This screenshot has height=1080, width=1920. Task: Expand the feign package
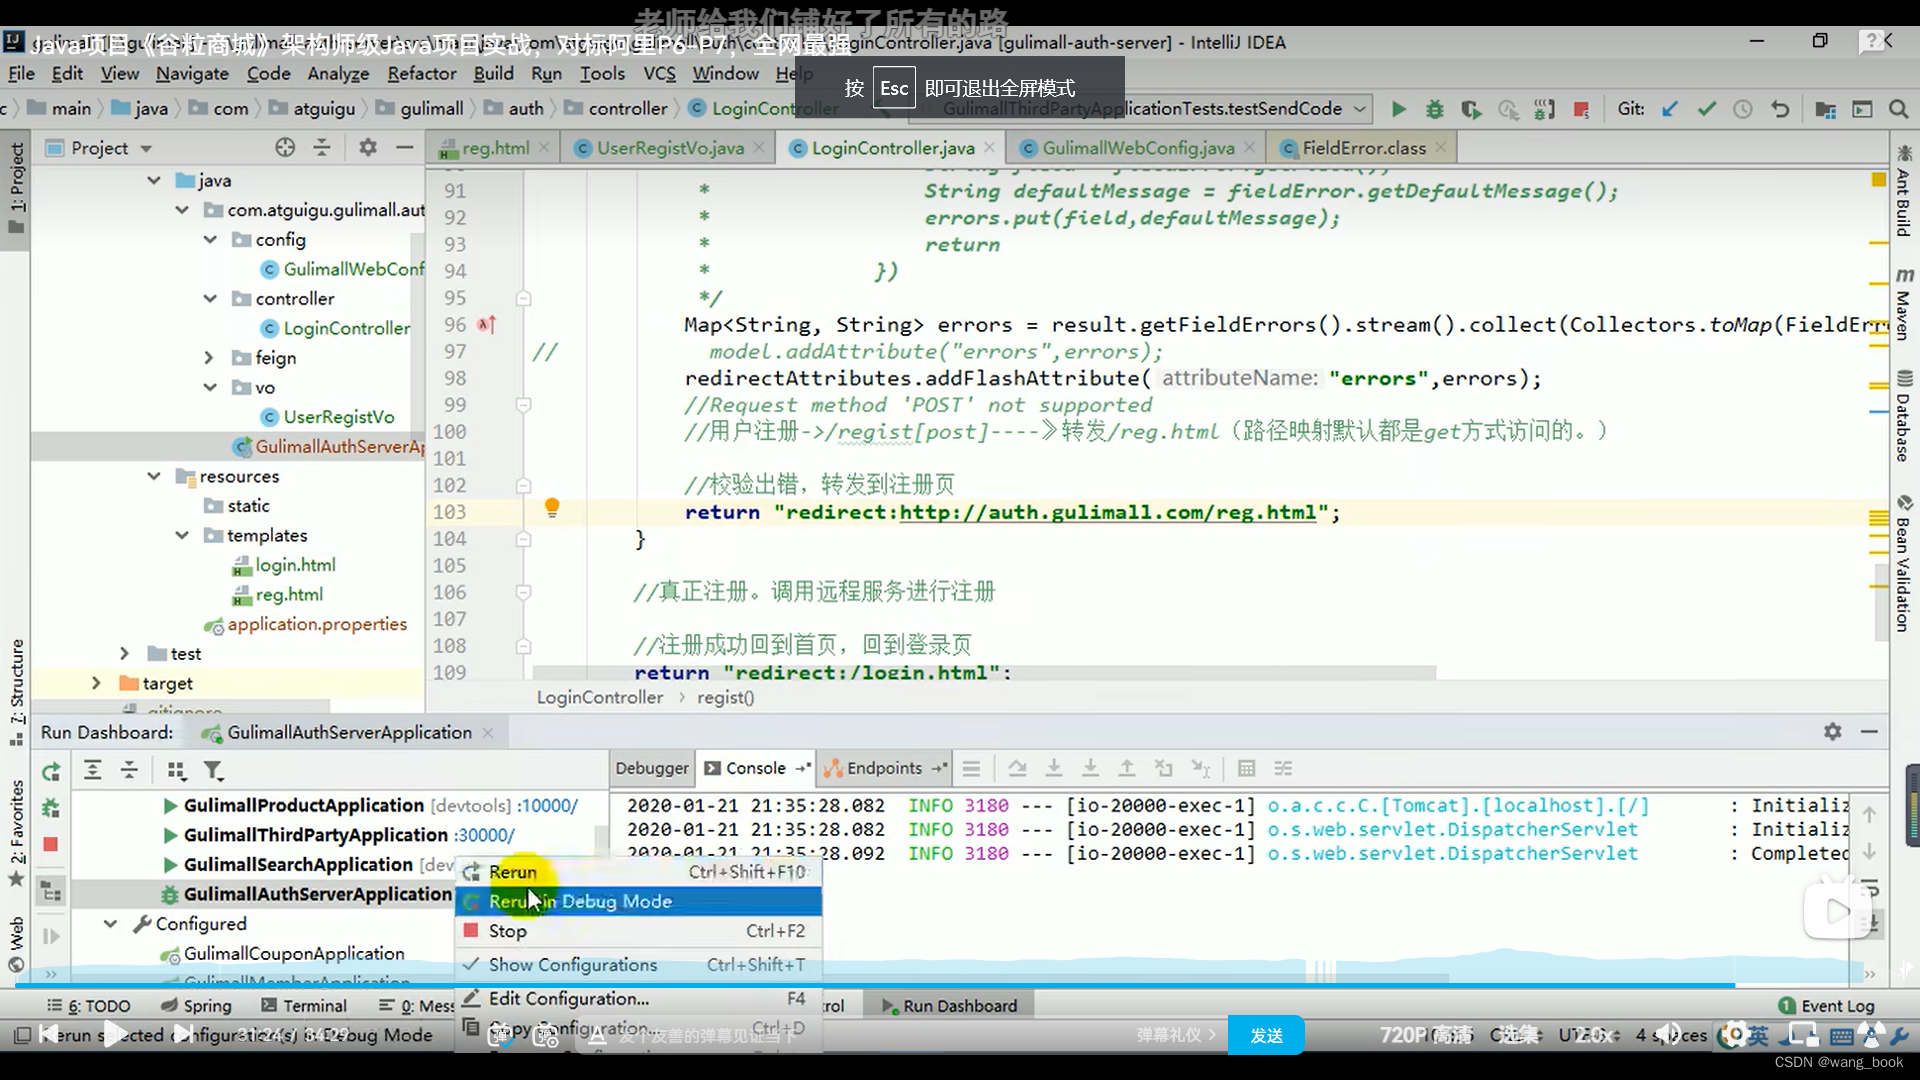210,357
